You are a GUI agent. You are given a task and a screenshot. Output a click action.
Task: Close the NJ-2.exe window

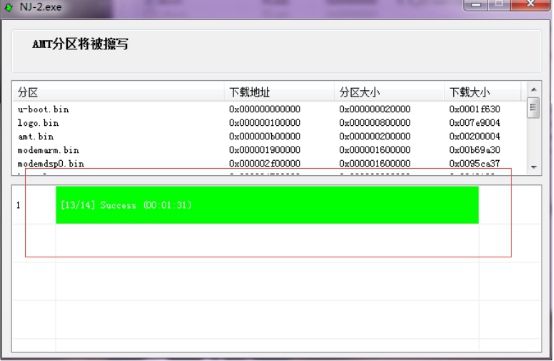[x=530, y=5]
